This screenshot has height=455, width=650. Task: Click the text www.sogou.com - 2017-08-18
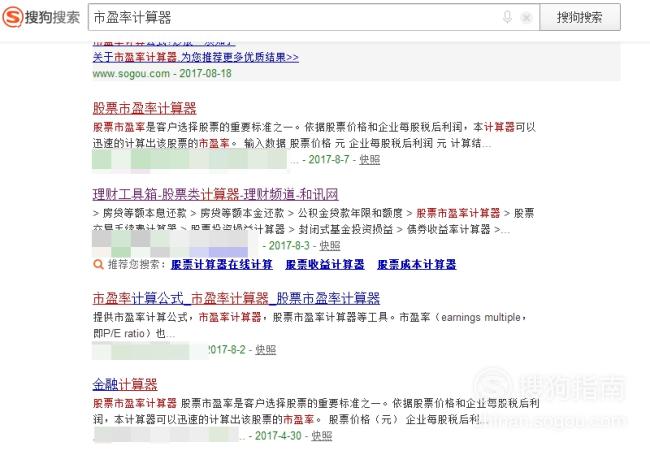[162, 73]
